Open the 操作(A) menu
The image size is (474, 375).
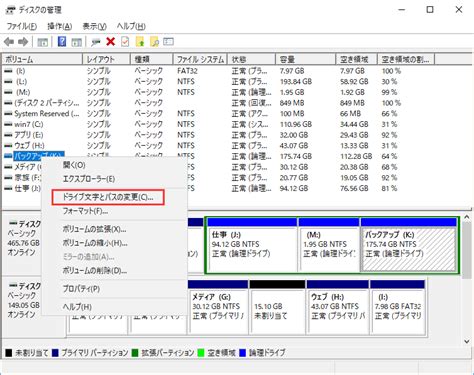[60, 26]
